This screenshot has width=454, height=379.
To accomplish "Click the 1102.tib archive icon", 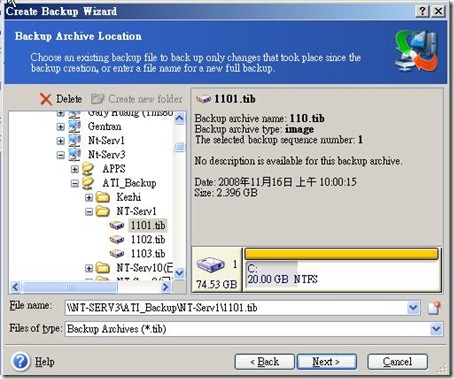I will click(117, 239).
